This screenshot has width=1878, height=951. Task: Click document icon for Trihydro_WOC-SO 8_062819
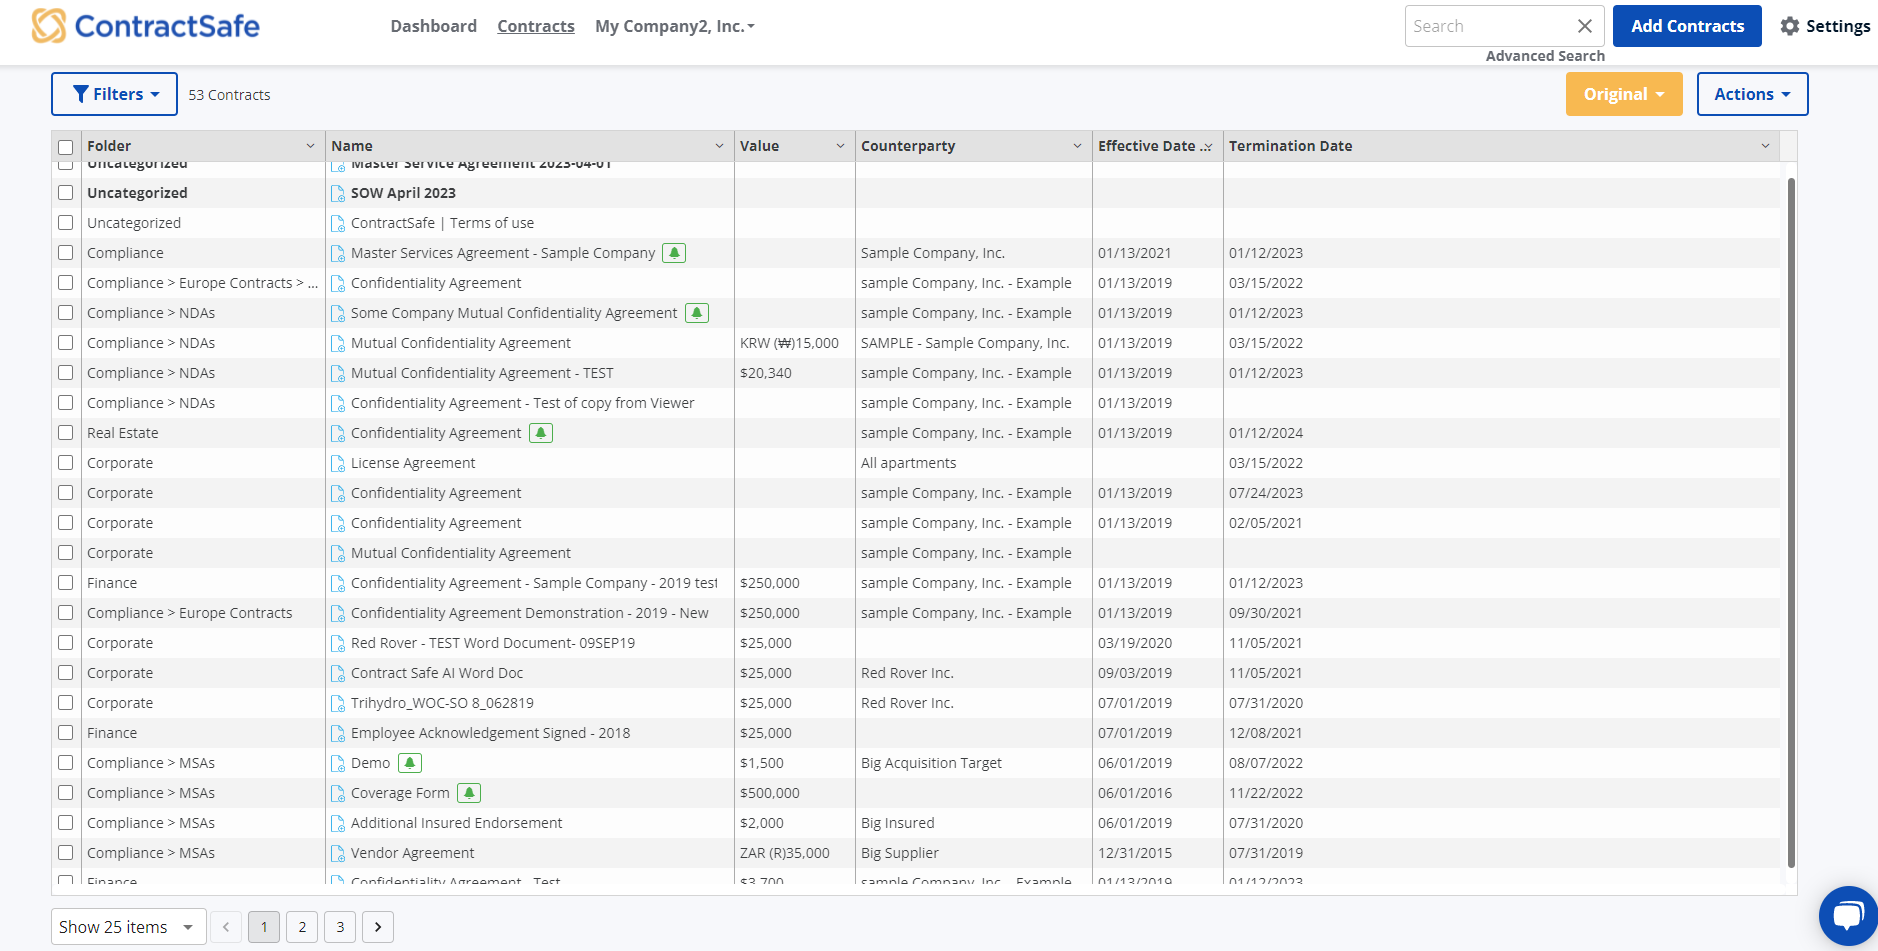338,703
